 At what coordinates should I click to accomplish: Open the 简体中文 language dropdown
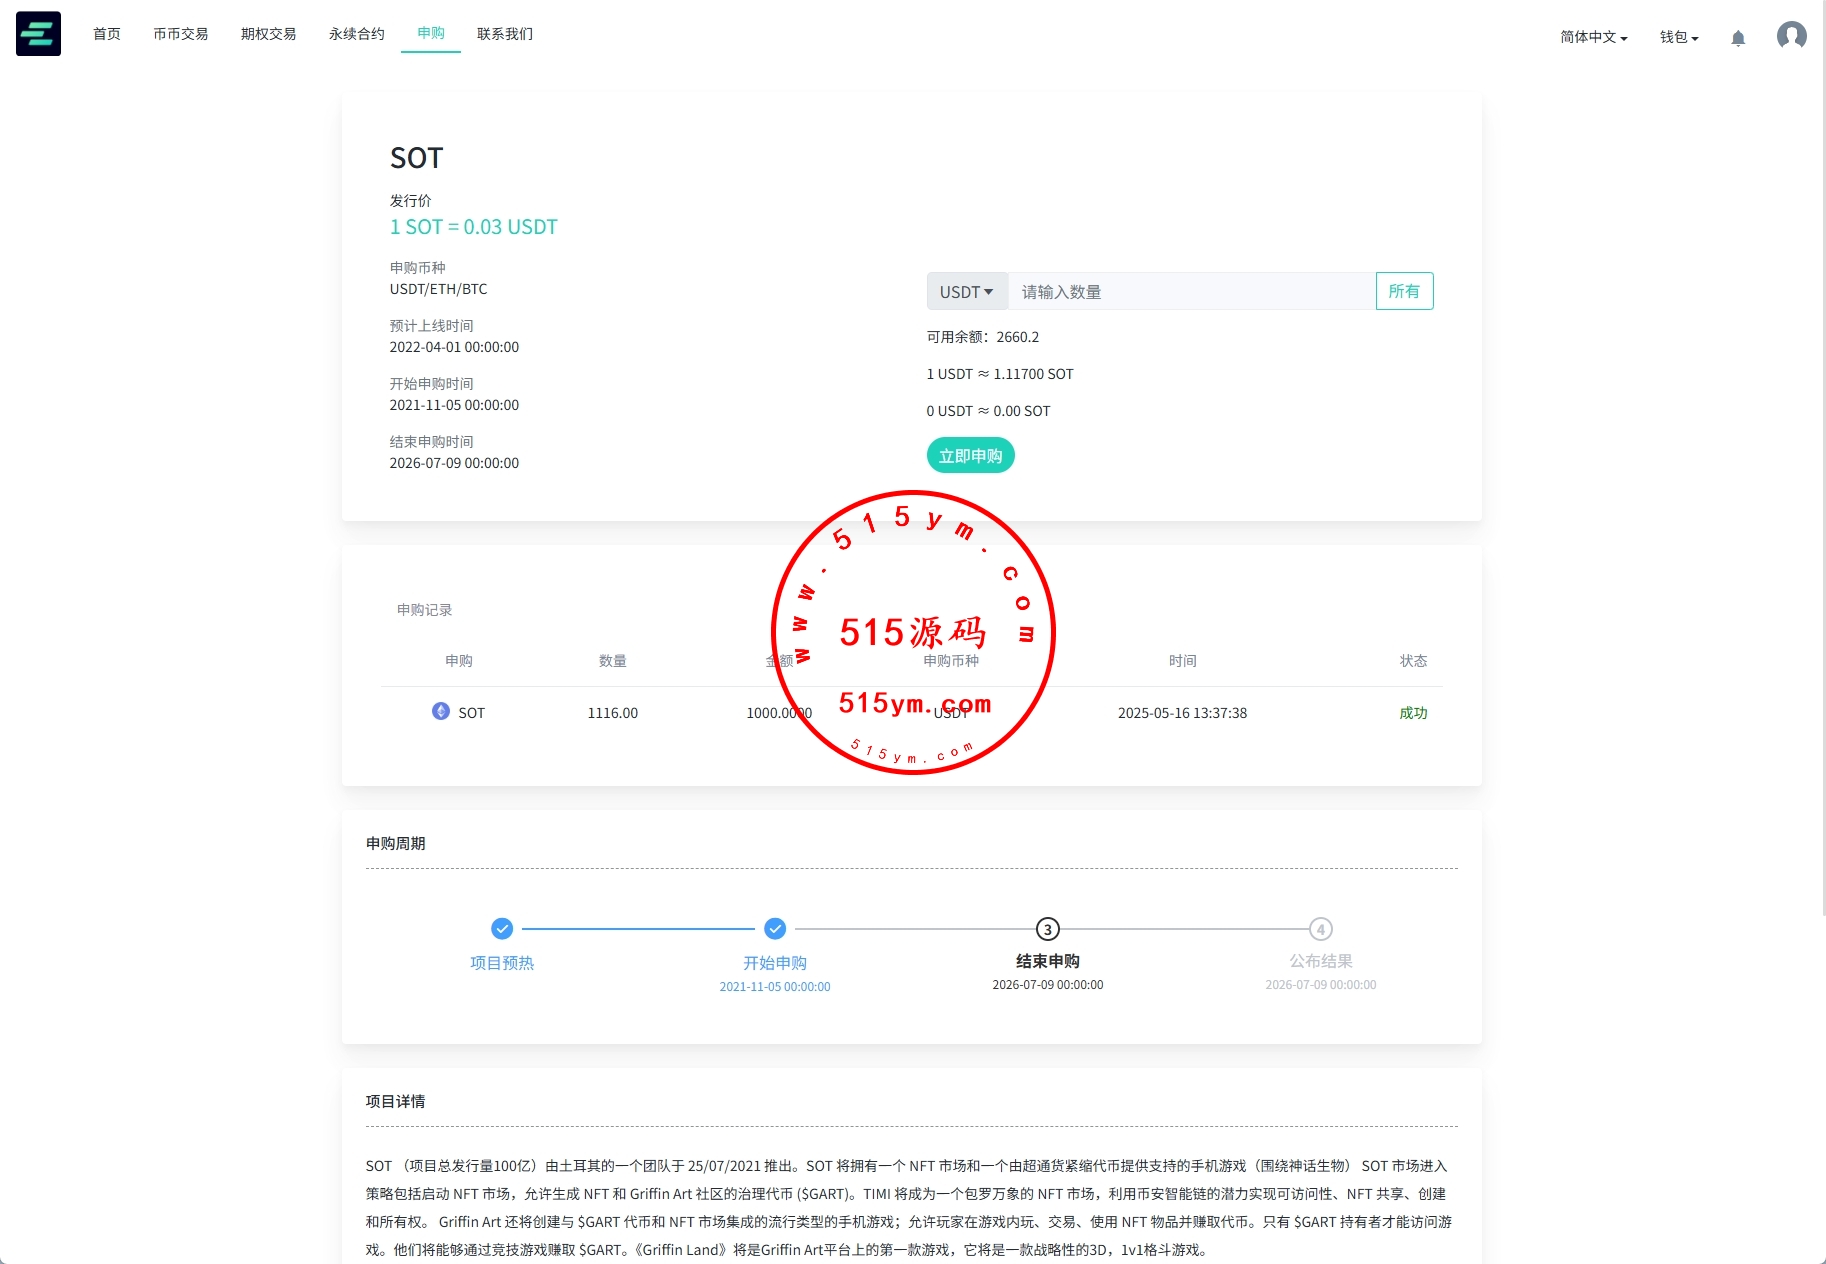tap(1593, 37)
